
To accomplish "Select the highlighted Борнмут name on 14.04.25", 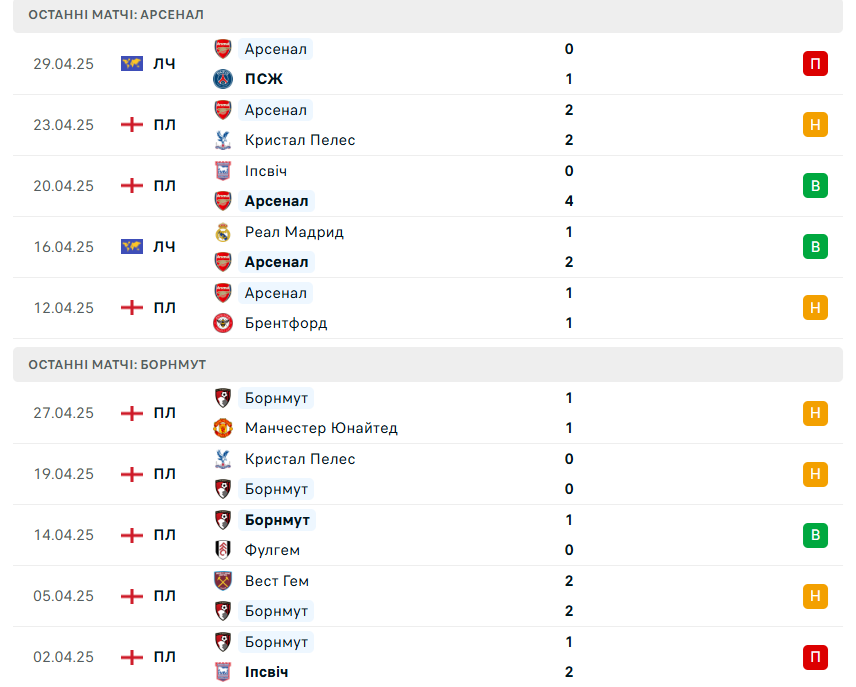I will 277,520.
